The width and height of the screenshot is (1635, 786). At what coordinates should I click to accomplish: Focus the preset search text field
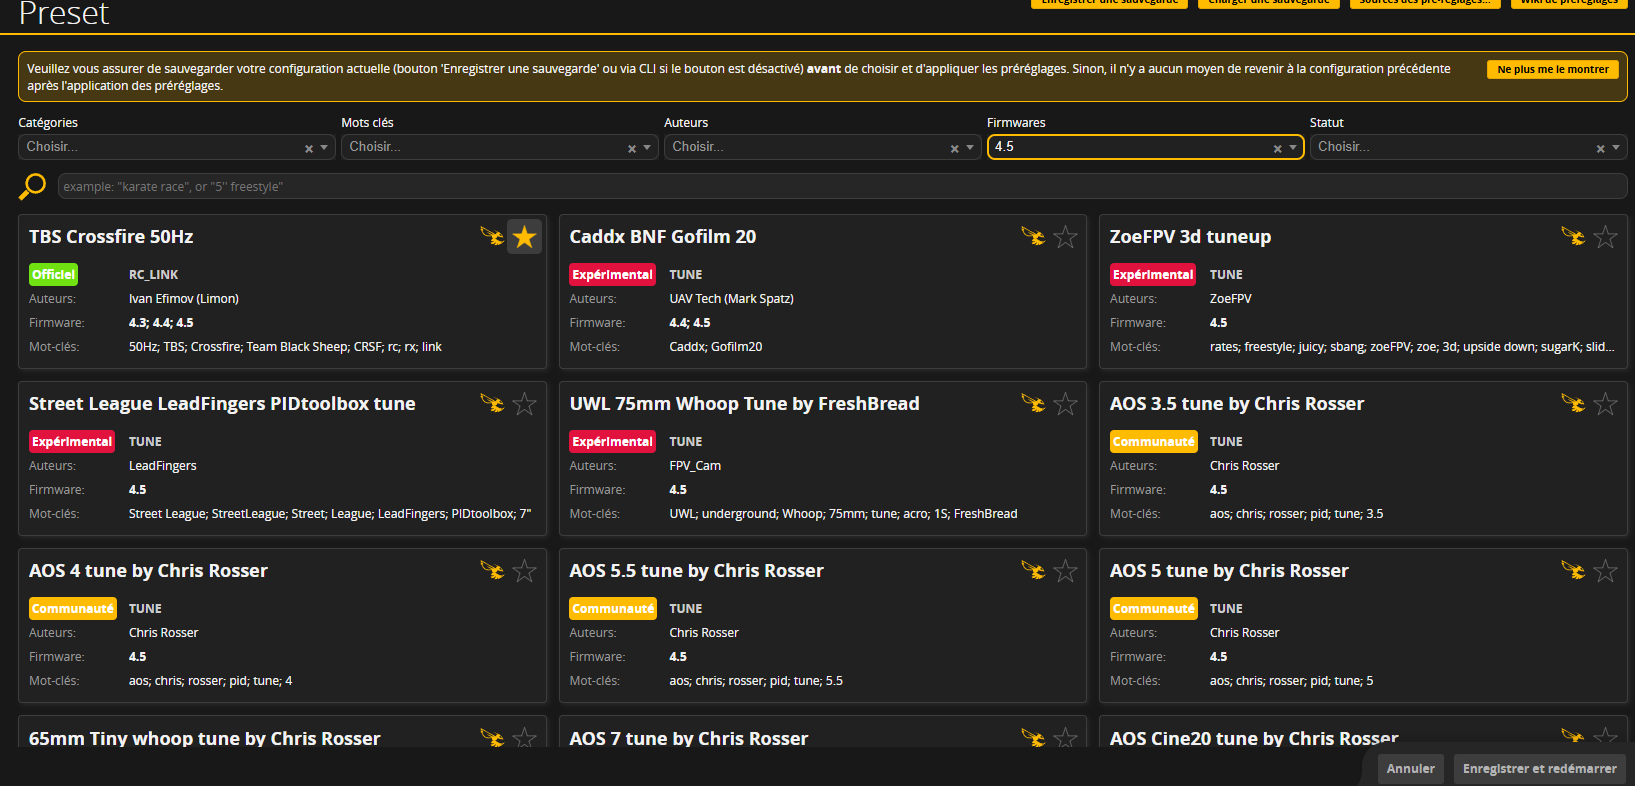[840, 187]
